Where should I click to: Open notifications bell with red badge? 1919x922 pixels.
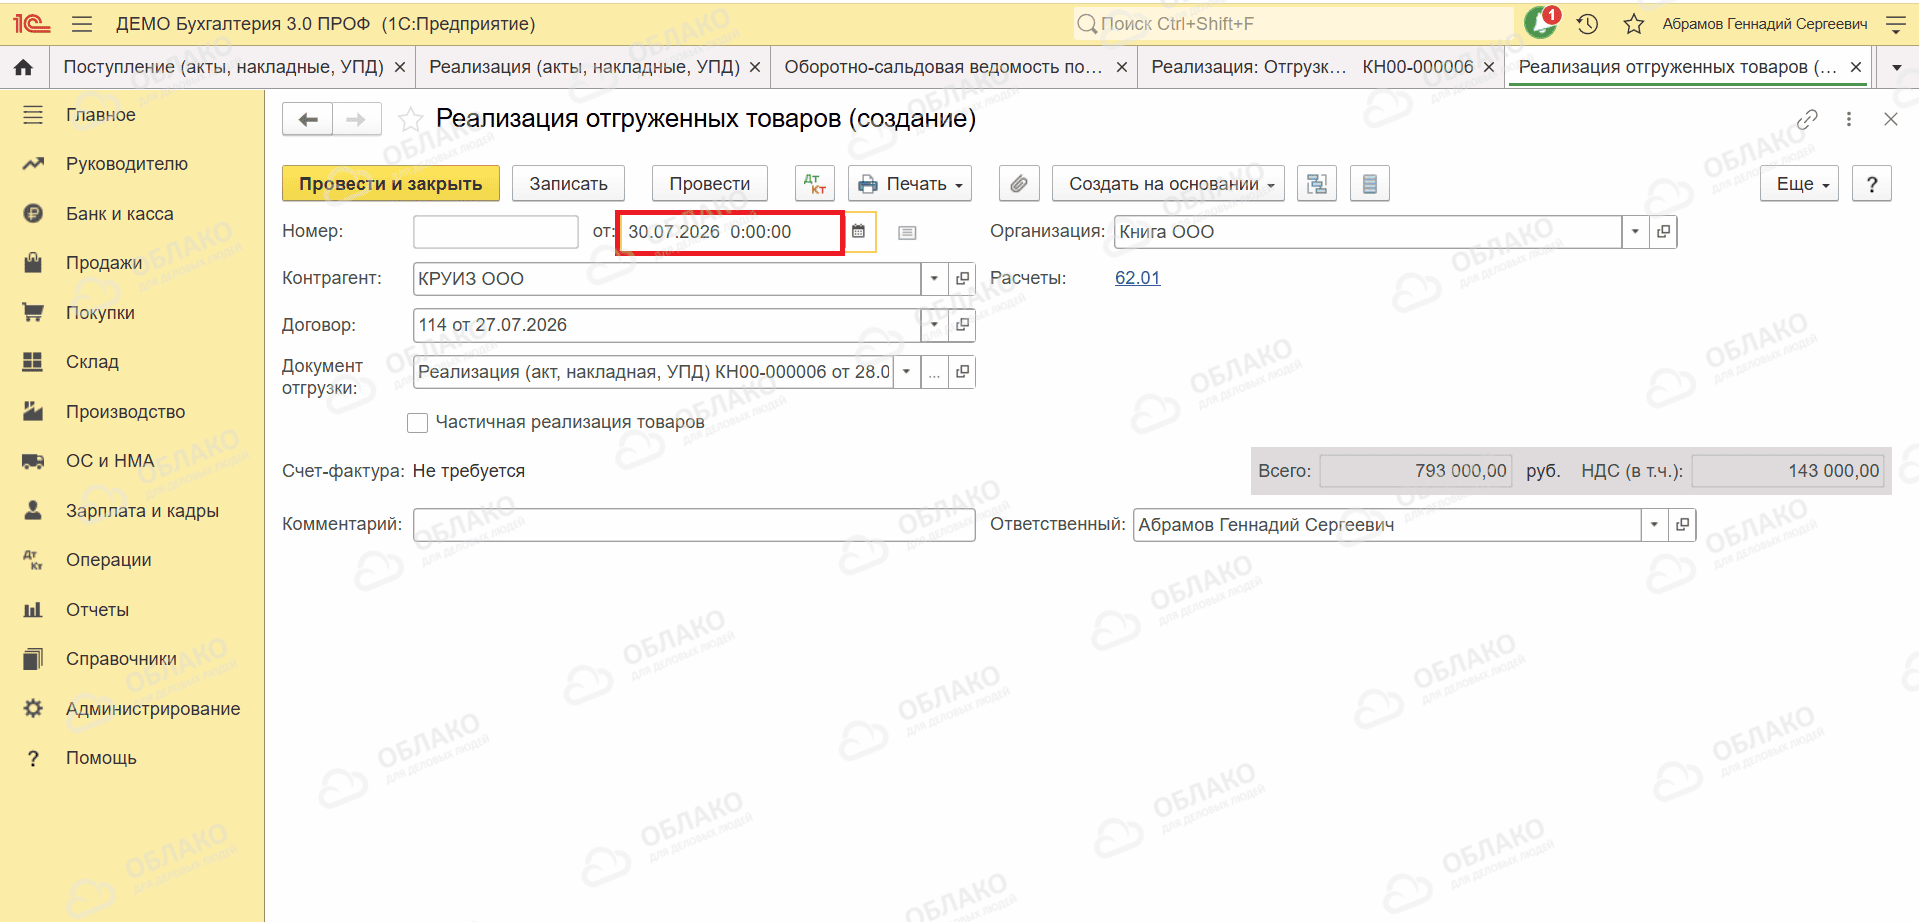tap(1542, 22)
